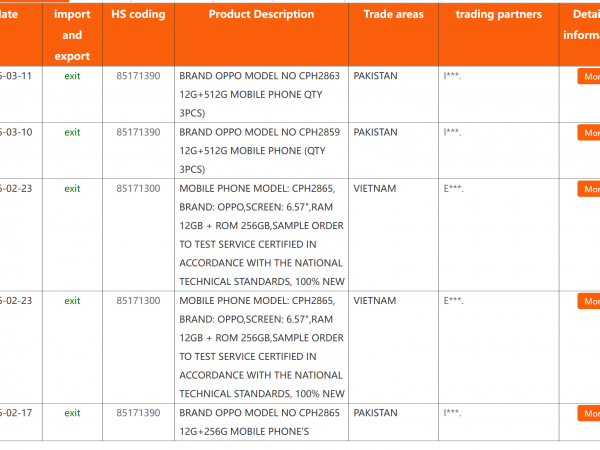600x450 pixels.
Task: Click the More button in the CPH2859 row
Action: (589, 133)
